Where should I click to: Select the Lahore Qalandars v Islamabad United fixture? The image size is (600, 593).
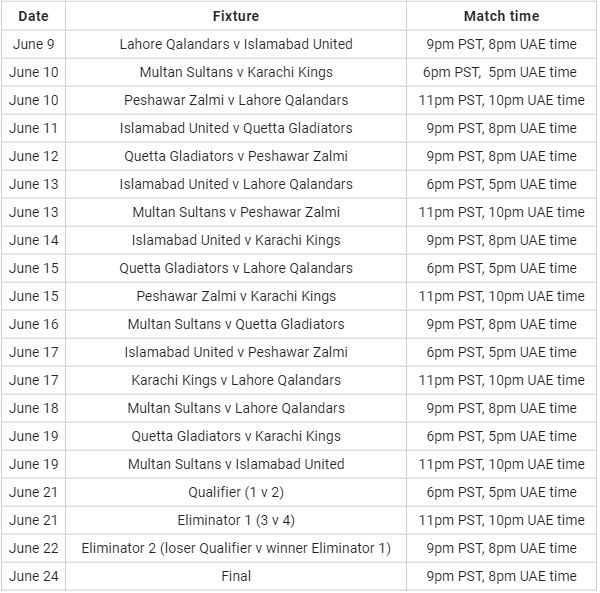236,44
